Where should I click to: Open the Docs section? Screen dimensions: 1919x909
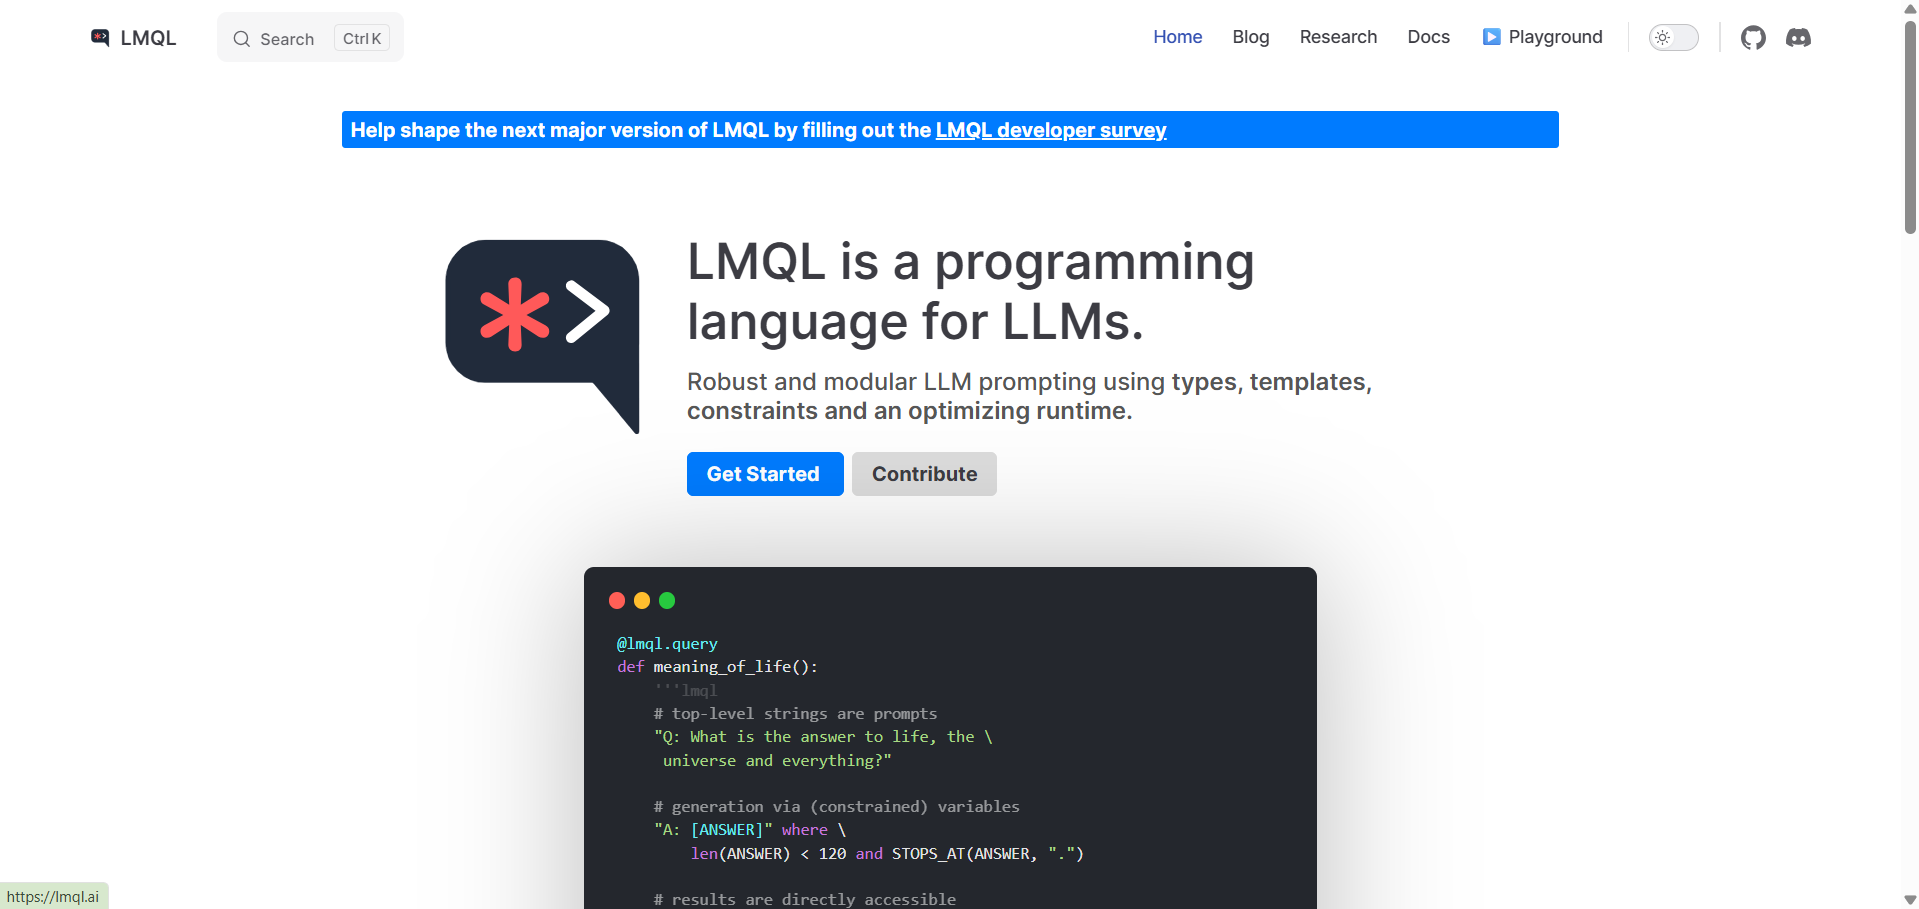(x=1428, y=37)
